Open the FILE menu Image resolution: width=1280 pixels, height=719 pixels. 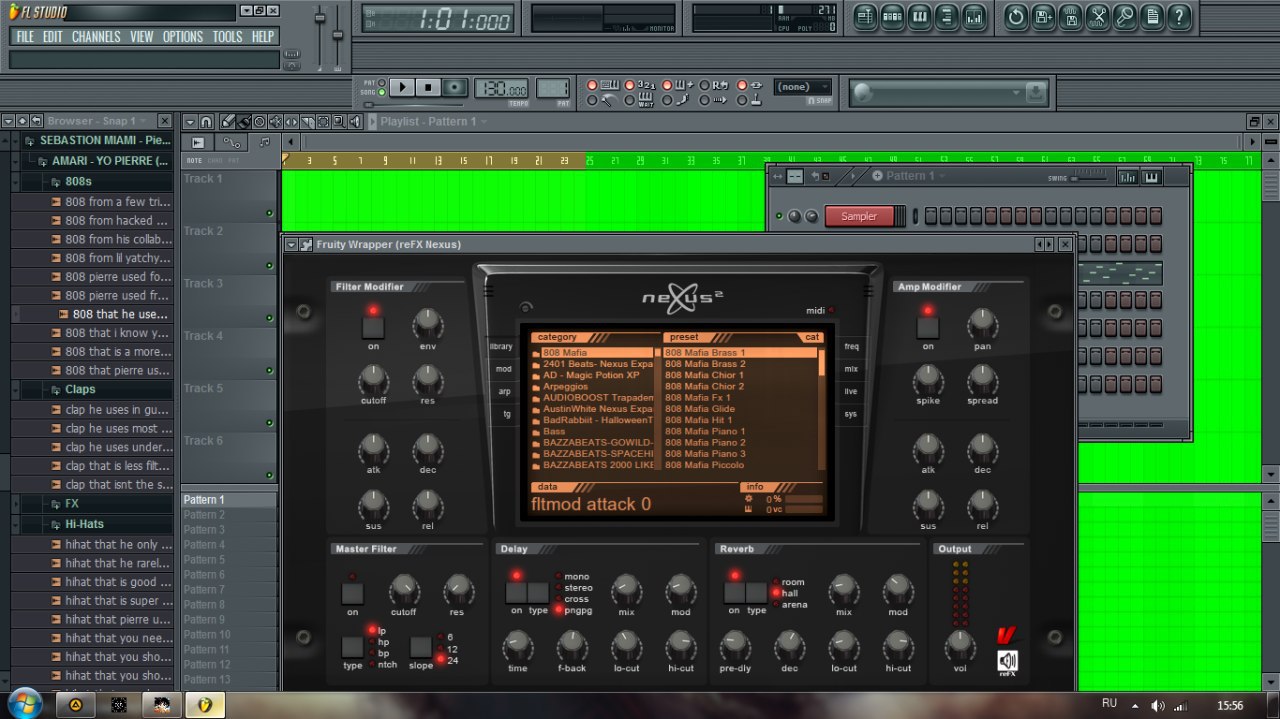[25, 37]
